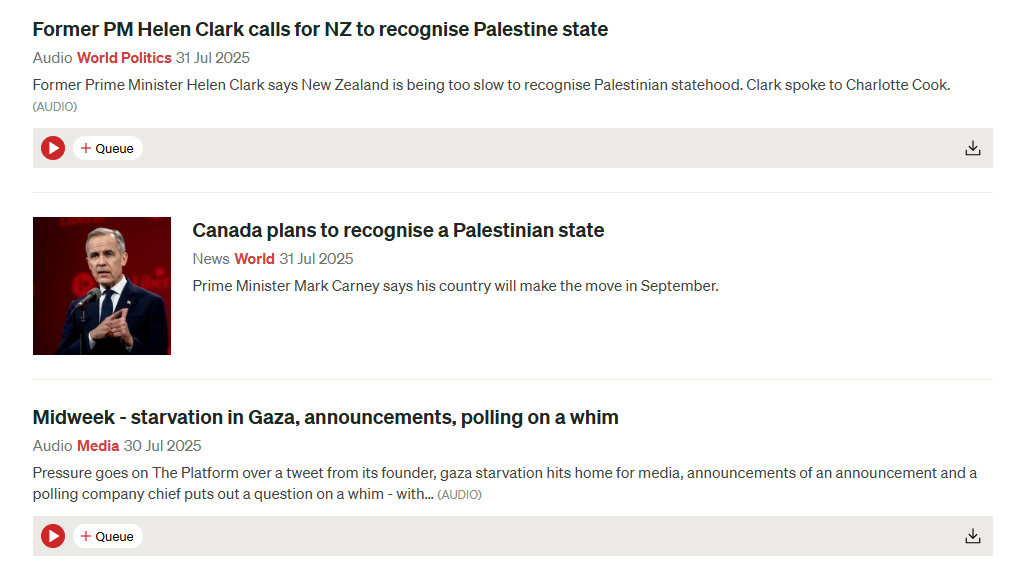Click the Helen Clark story summary text
Viewport: 1025px width, 577px height.
click(x=490, y=85)
